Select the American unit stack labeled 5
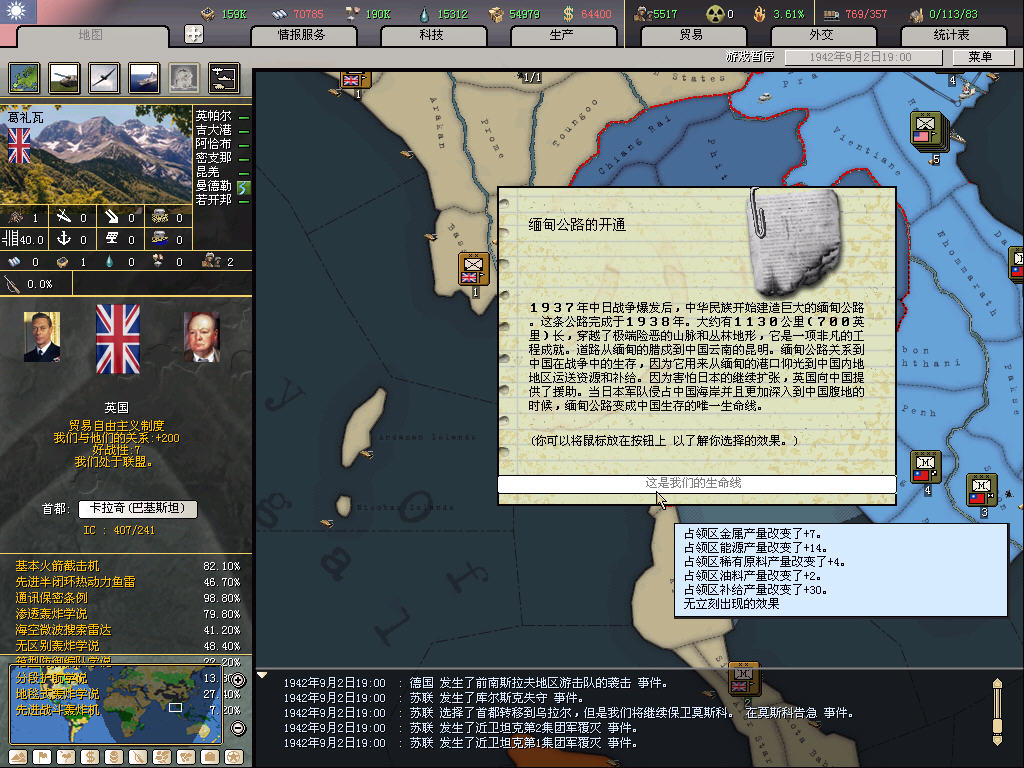The height and width of the screenshot is (768, 1024). click(x=926, y=129)
